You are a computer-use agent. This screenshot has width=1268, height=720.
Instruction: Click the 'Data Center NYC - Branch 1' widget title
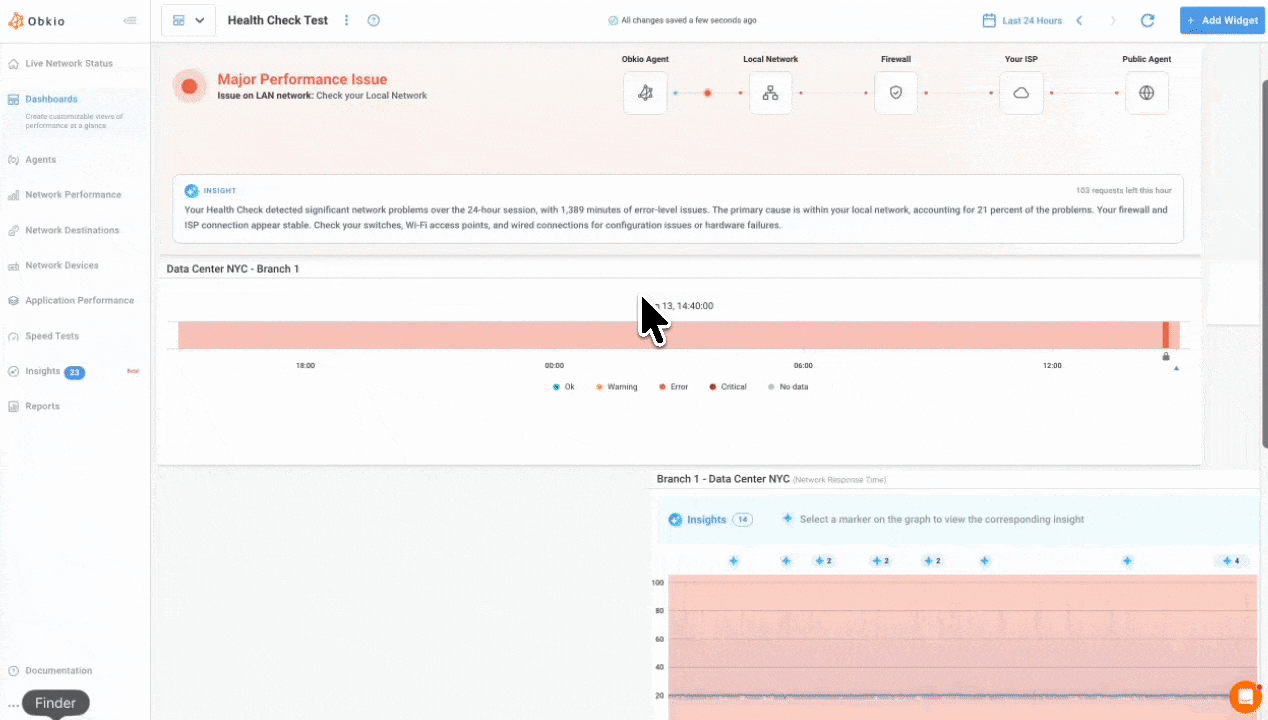tap(233, 269)
